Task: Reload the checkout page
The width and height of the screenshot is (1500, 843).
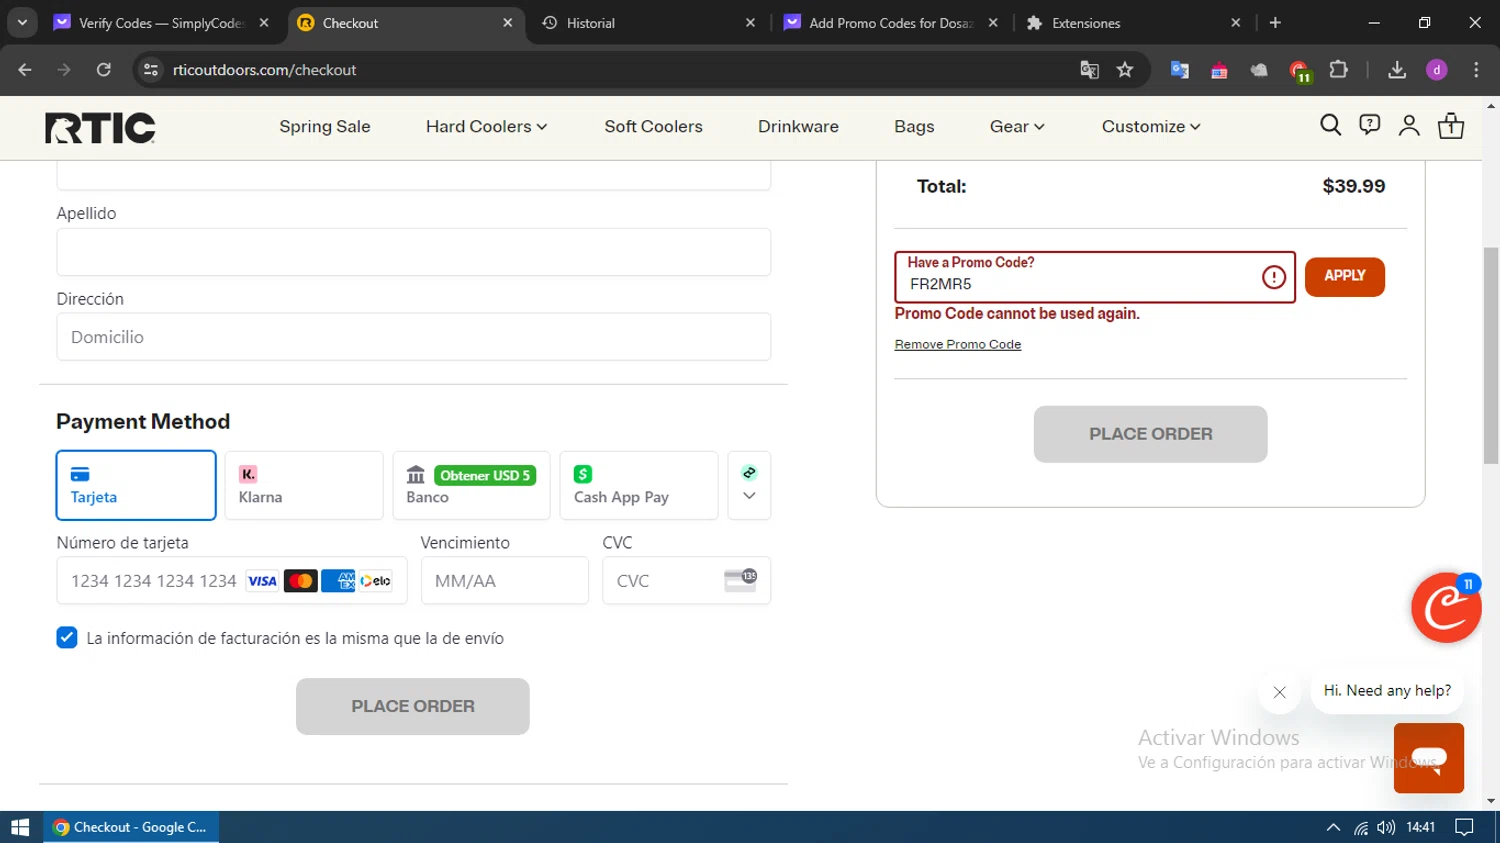Action: (103, 70)
